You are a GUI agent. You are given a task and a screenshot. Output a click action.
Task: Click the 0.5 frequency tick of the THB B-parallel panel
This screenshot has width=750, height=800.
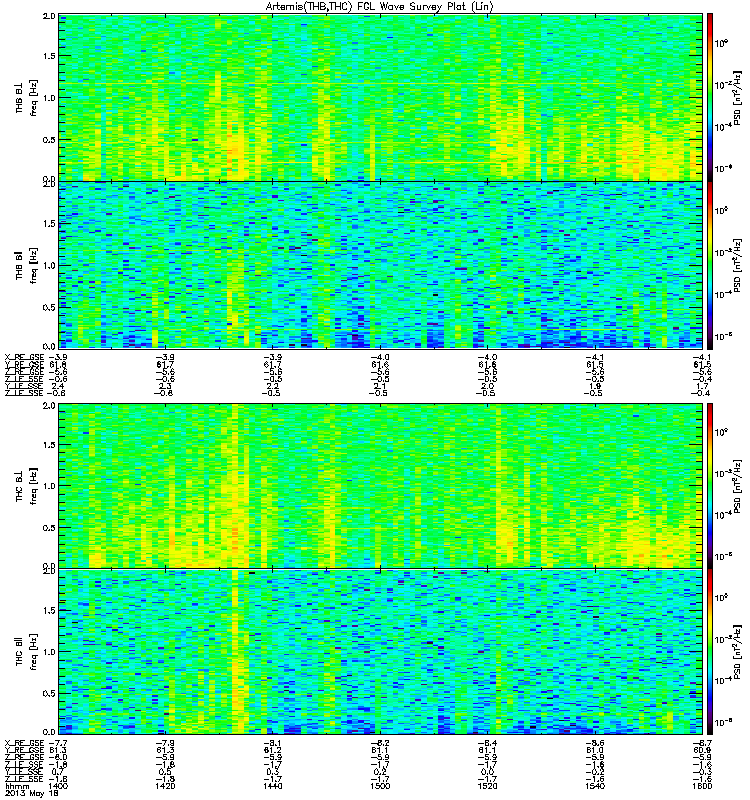coord(49,307)
